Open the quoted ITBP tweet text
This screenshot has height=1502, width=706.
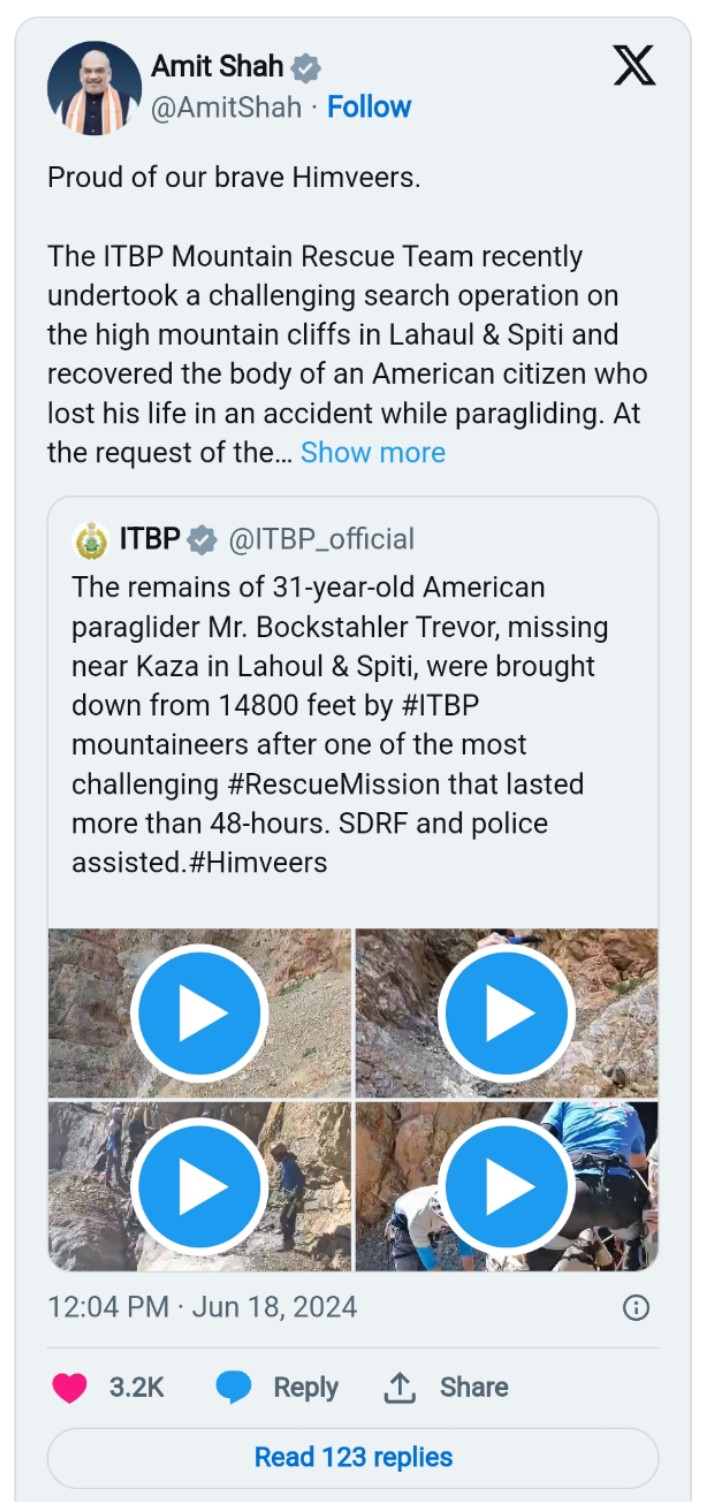[x=340, y=725]
